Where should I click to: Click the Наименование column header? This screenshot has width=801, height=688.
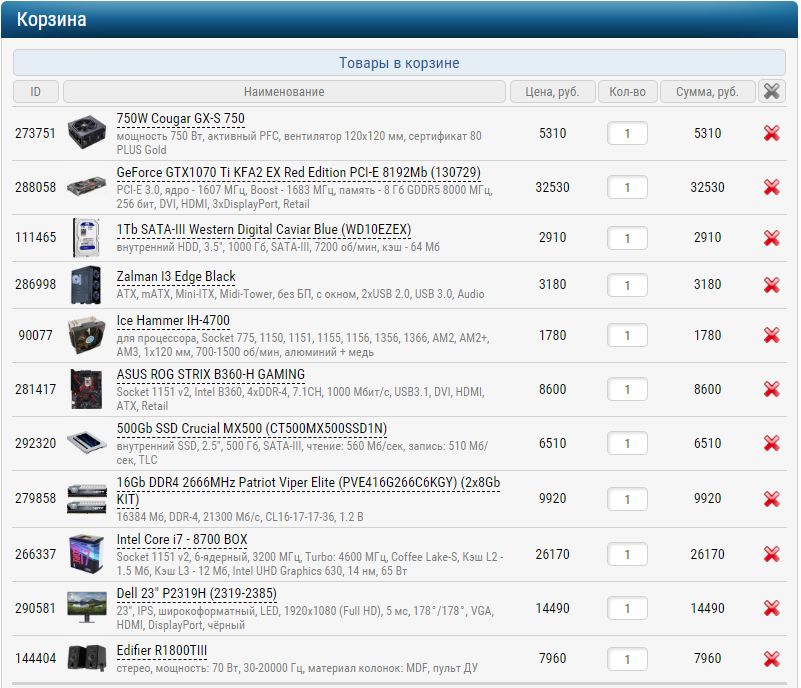(284, 91)
